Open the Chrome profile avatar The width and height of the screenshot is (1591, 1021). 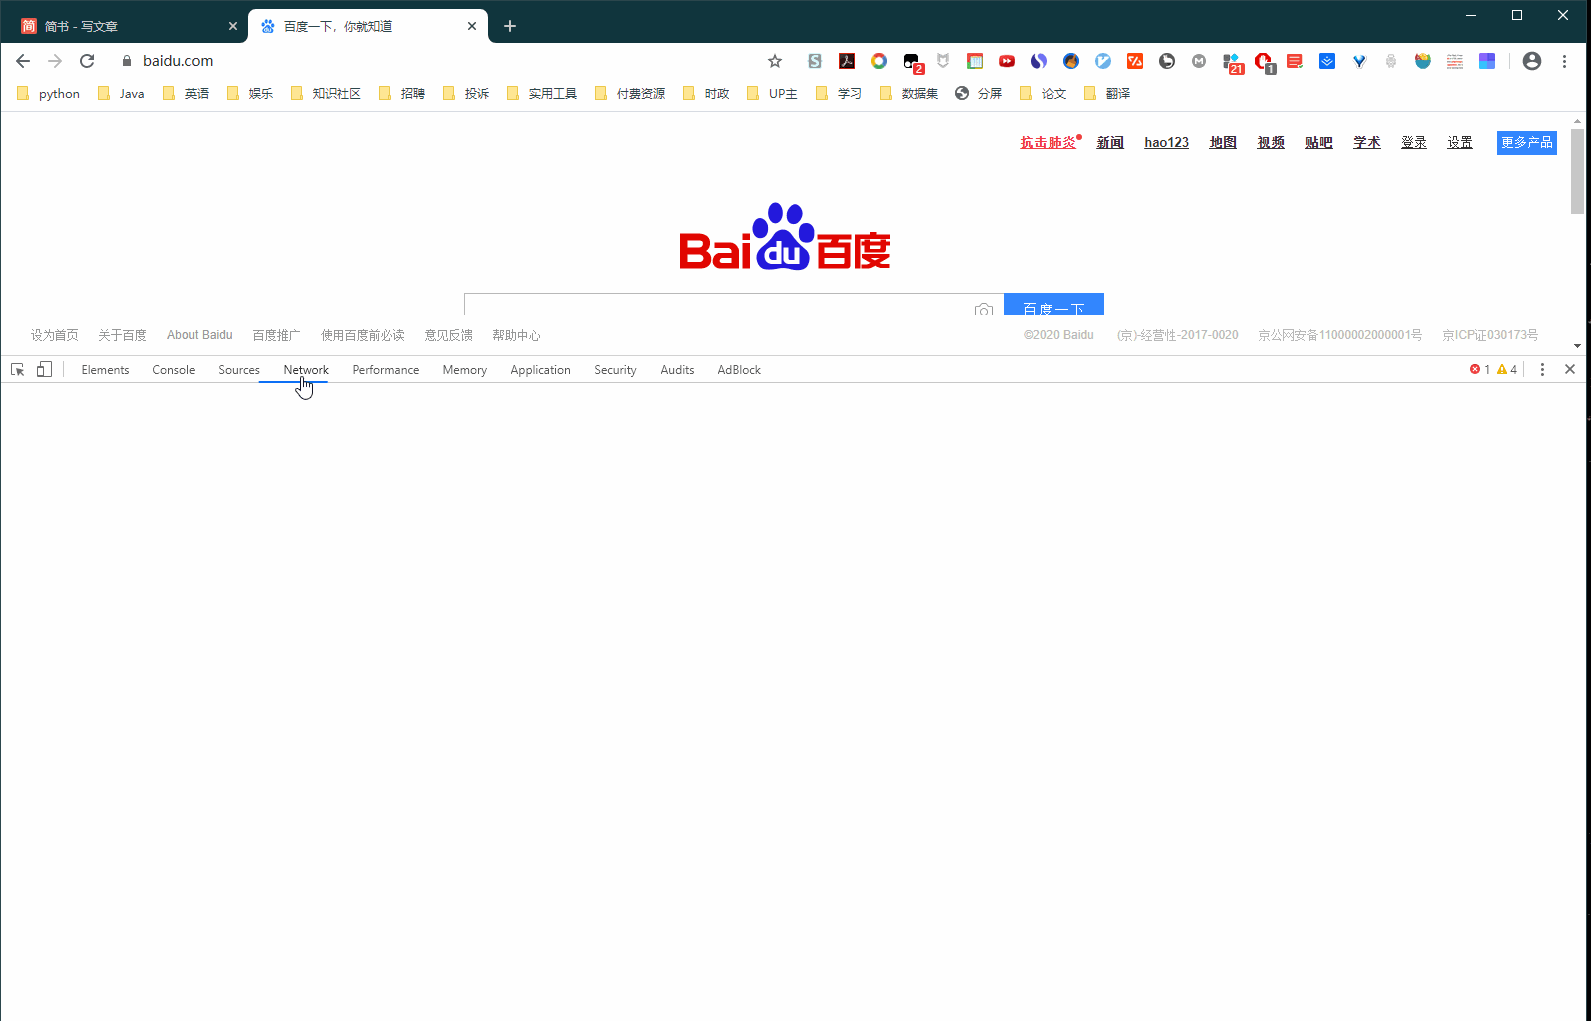click(x=1532, y=61)
